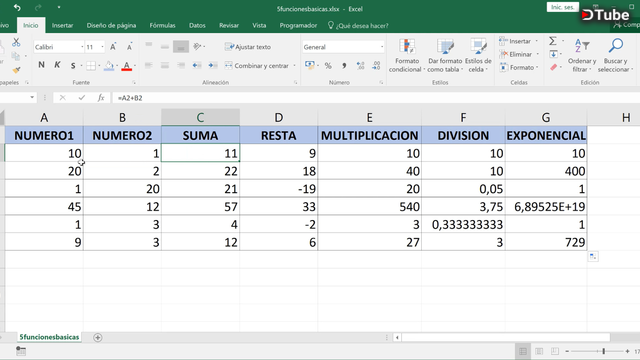Open Formato condicional menu
This screenshot has width=640, height=360.
tap(407, 56)
